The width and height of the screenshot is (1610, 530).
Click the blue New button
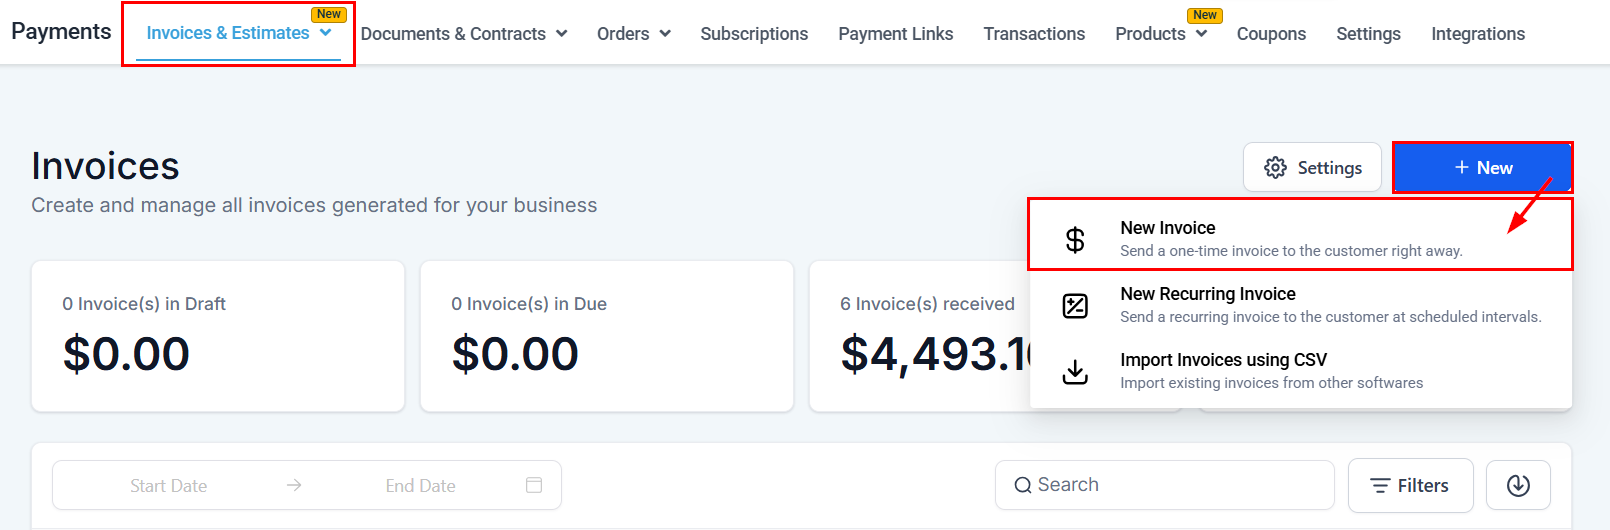[x=1482, y=167]
